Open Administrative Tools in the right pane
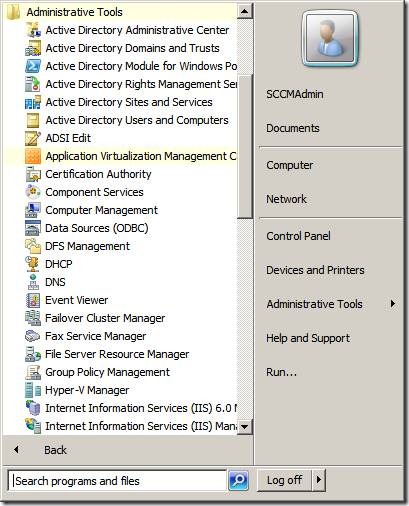The width and height of the screenshot is (409, 506). click(x=314, y=304)
